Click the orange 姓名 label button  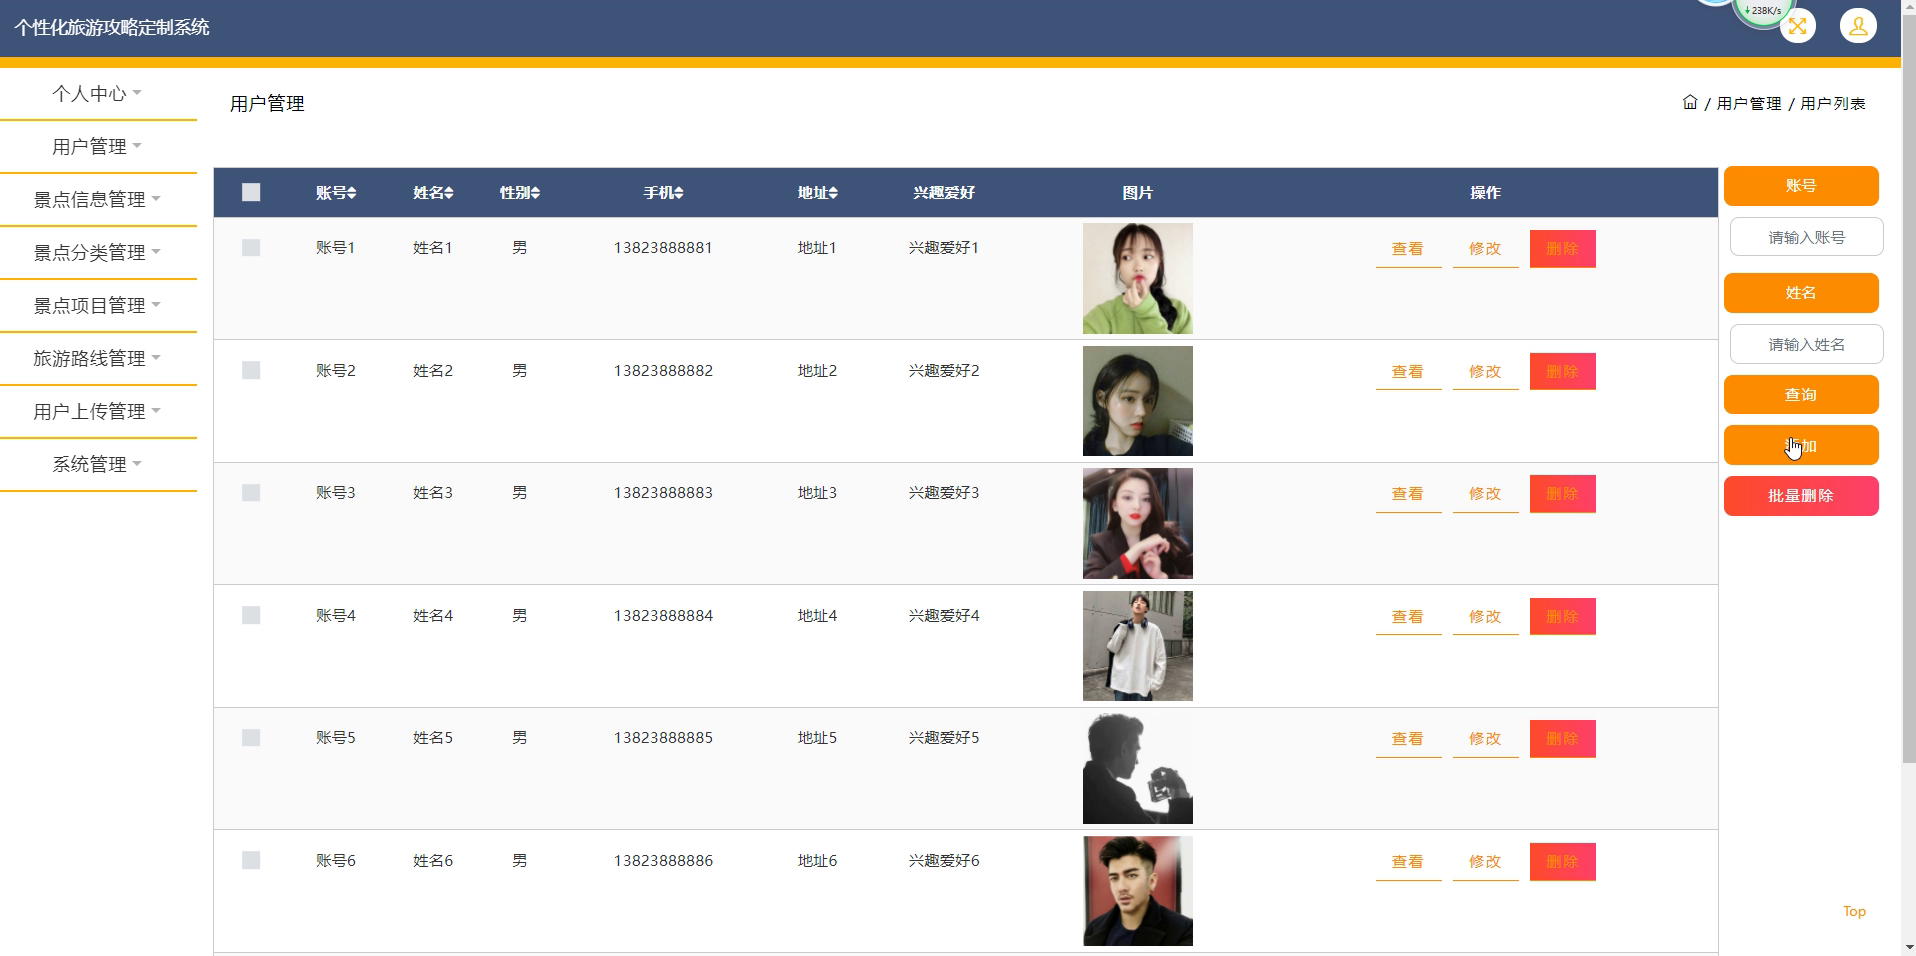[1801, 292]
